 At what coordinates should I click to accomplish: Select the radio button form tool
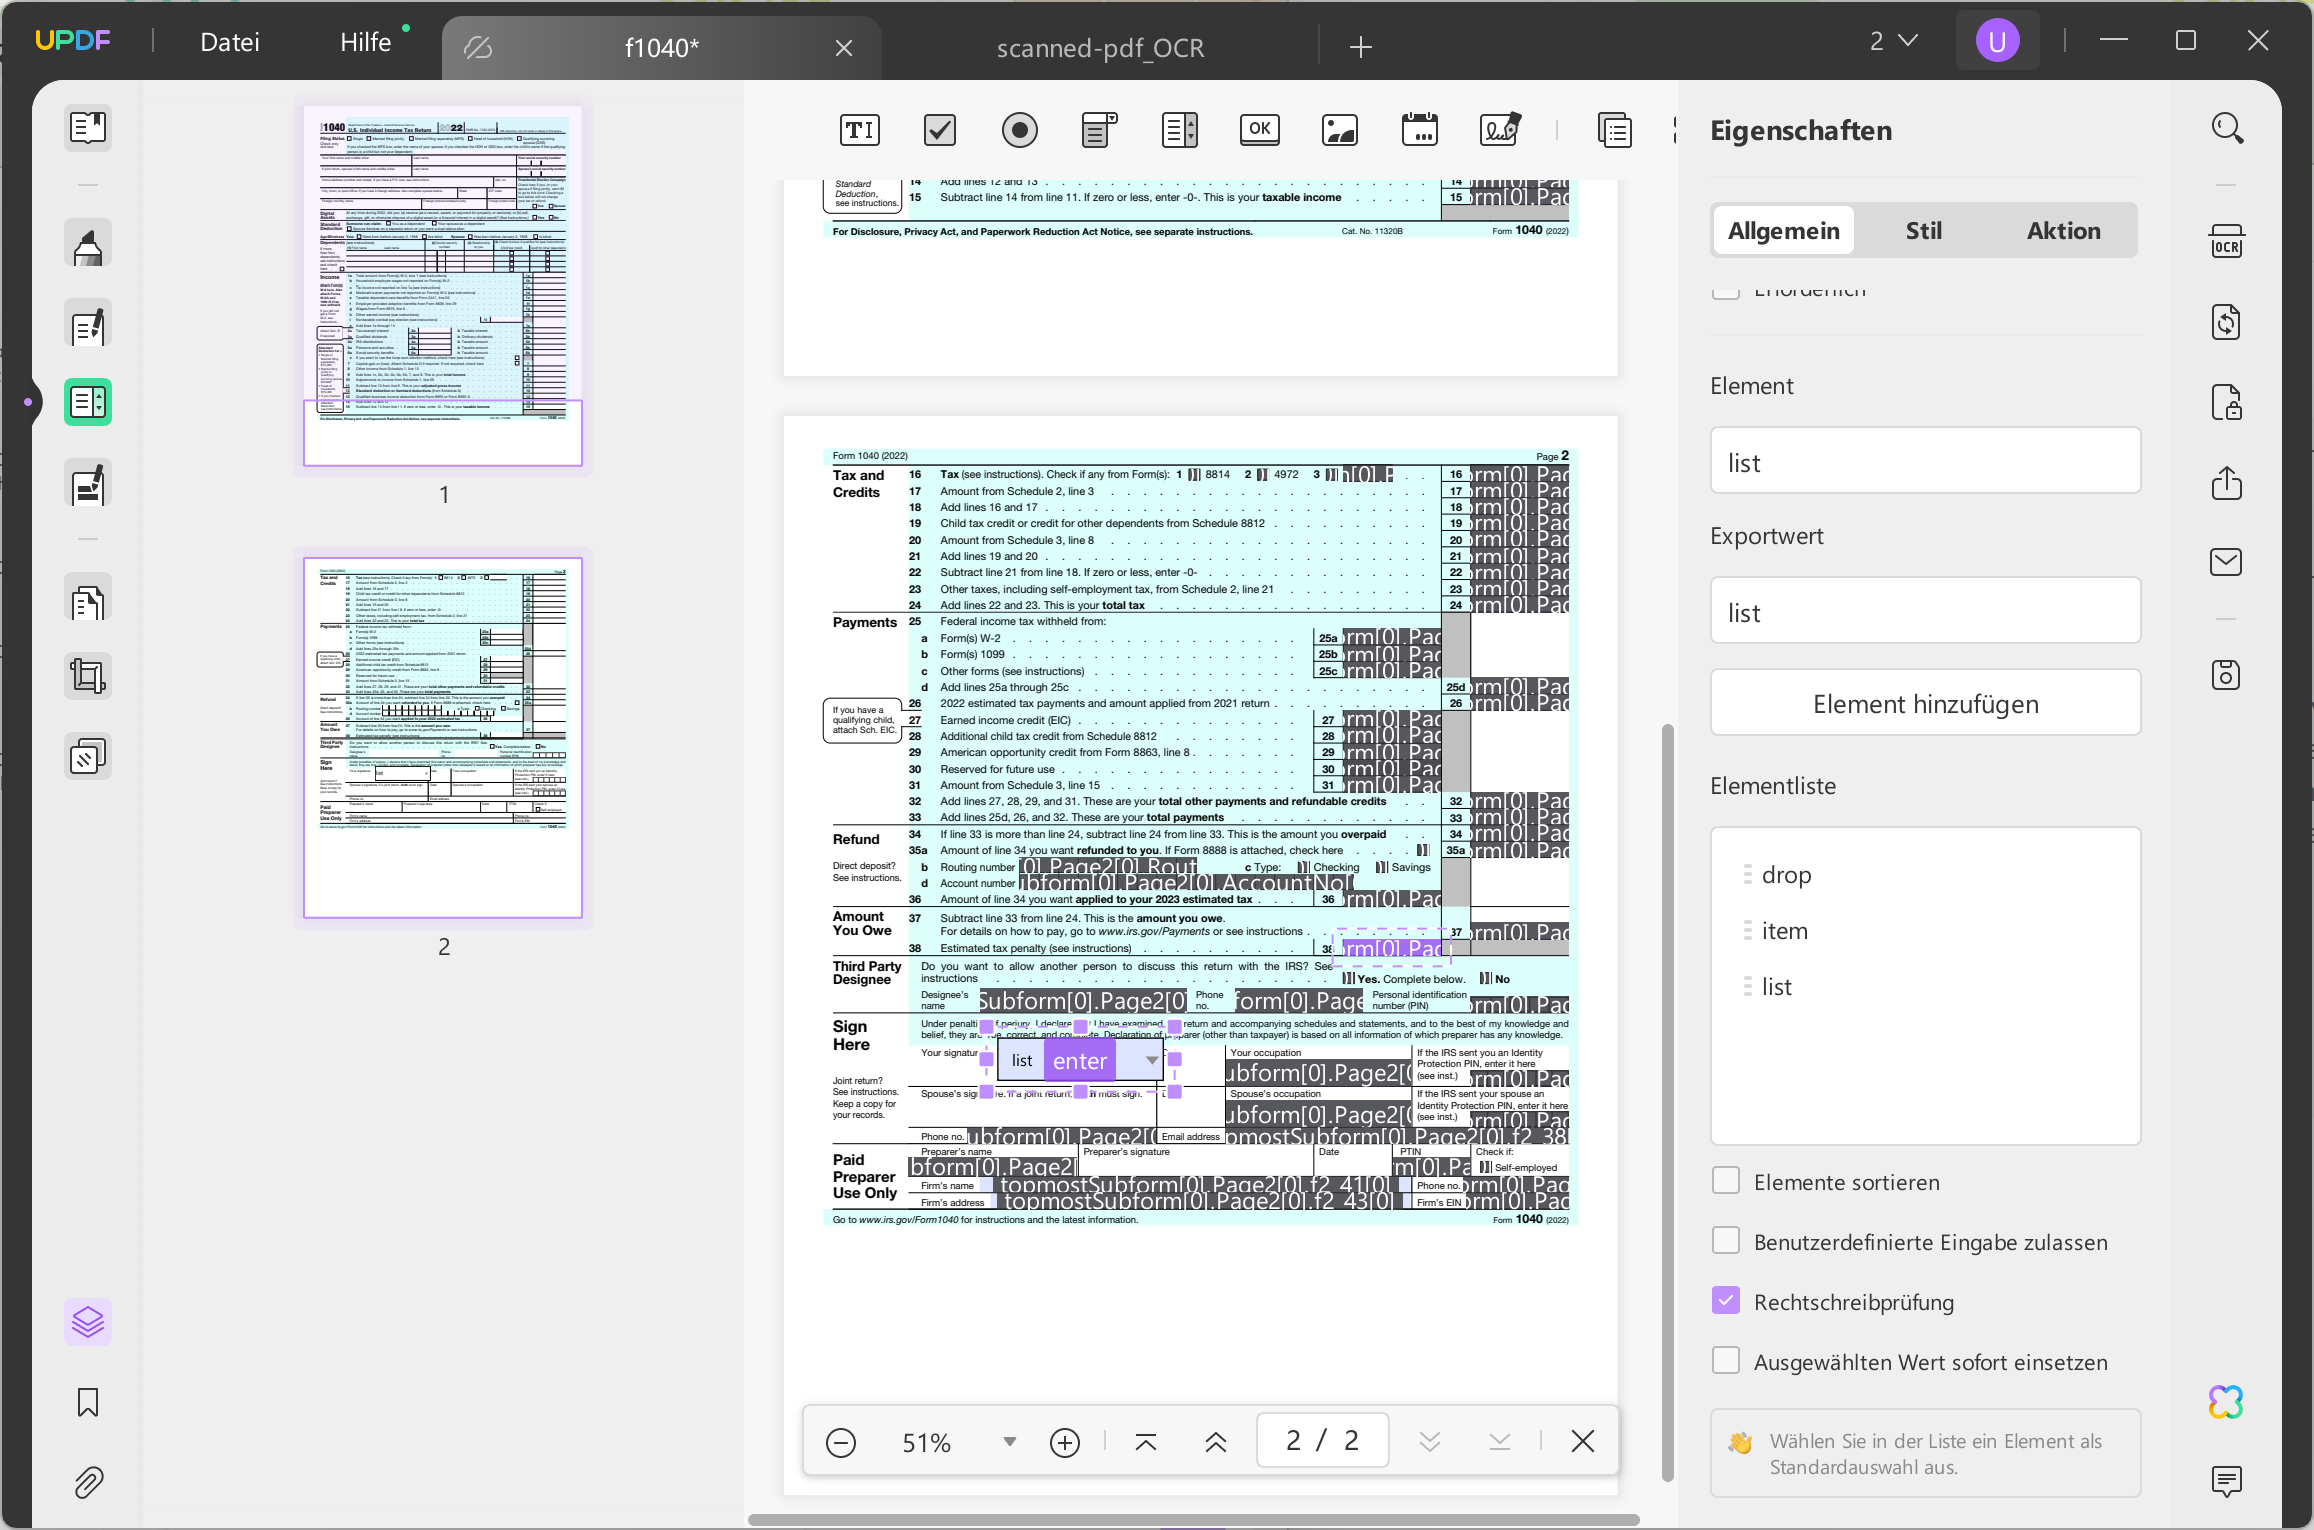pyautogui.click(x=1020, y=130)
